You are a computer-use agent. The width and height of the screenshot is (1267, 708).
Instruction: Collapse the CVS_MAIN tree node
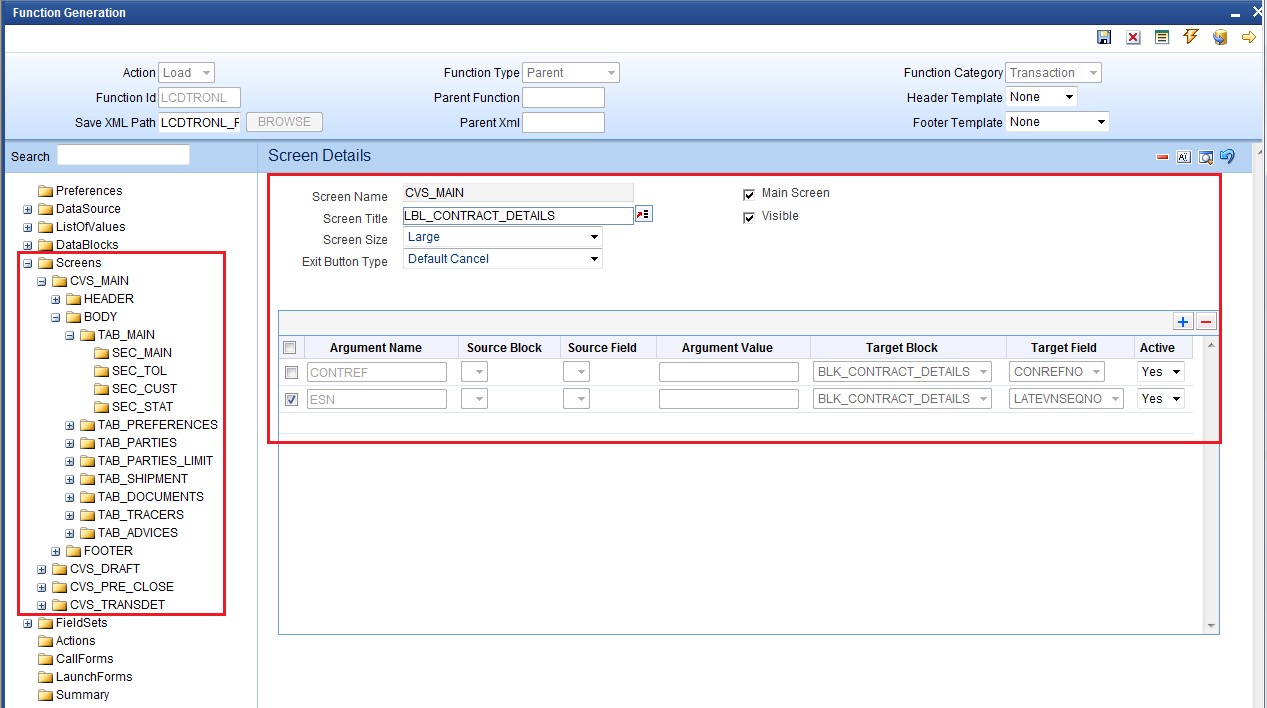(x=42, y=281)
